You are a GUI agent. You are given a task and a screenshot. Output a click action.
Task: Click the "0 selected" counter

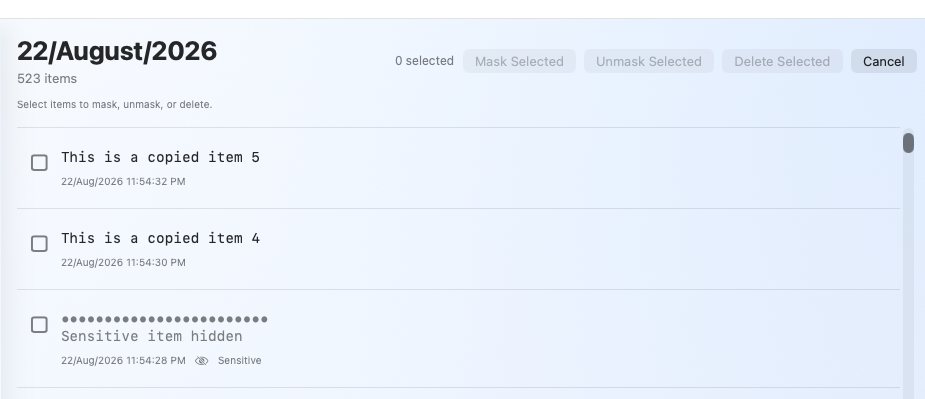pos(424,61)
